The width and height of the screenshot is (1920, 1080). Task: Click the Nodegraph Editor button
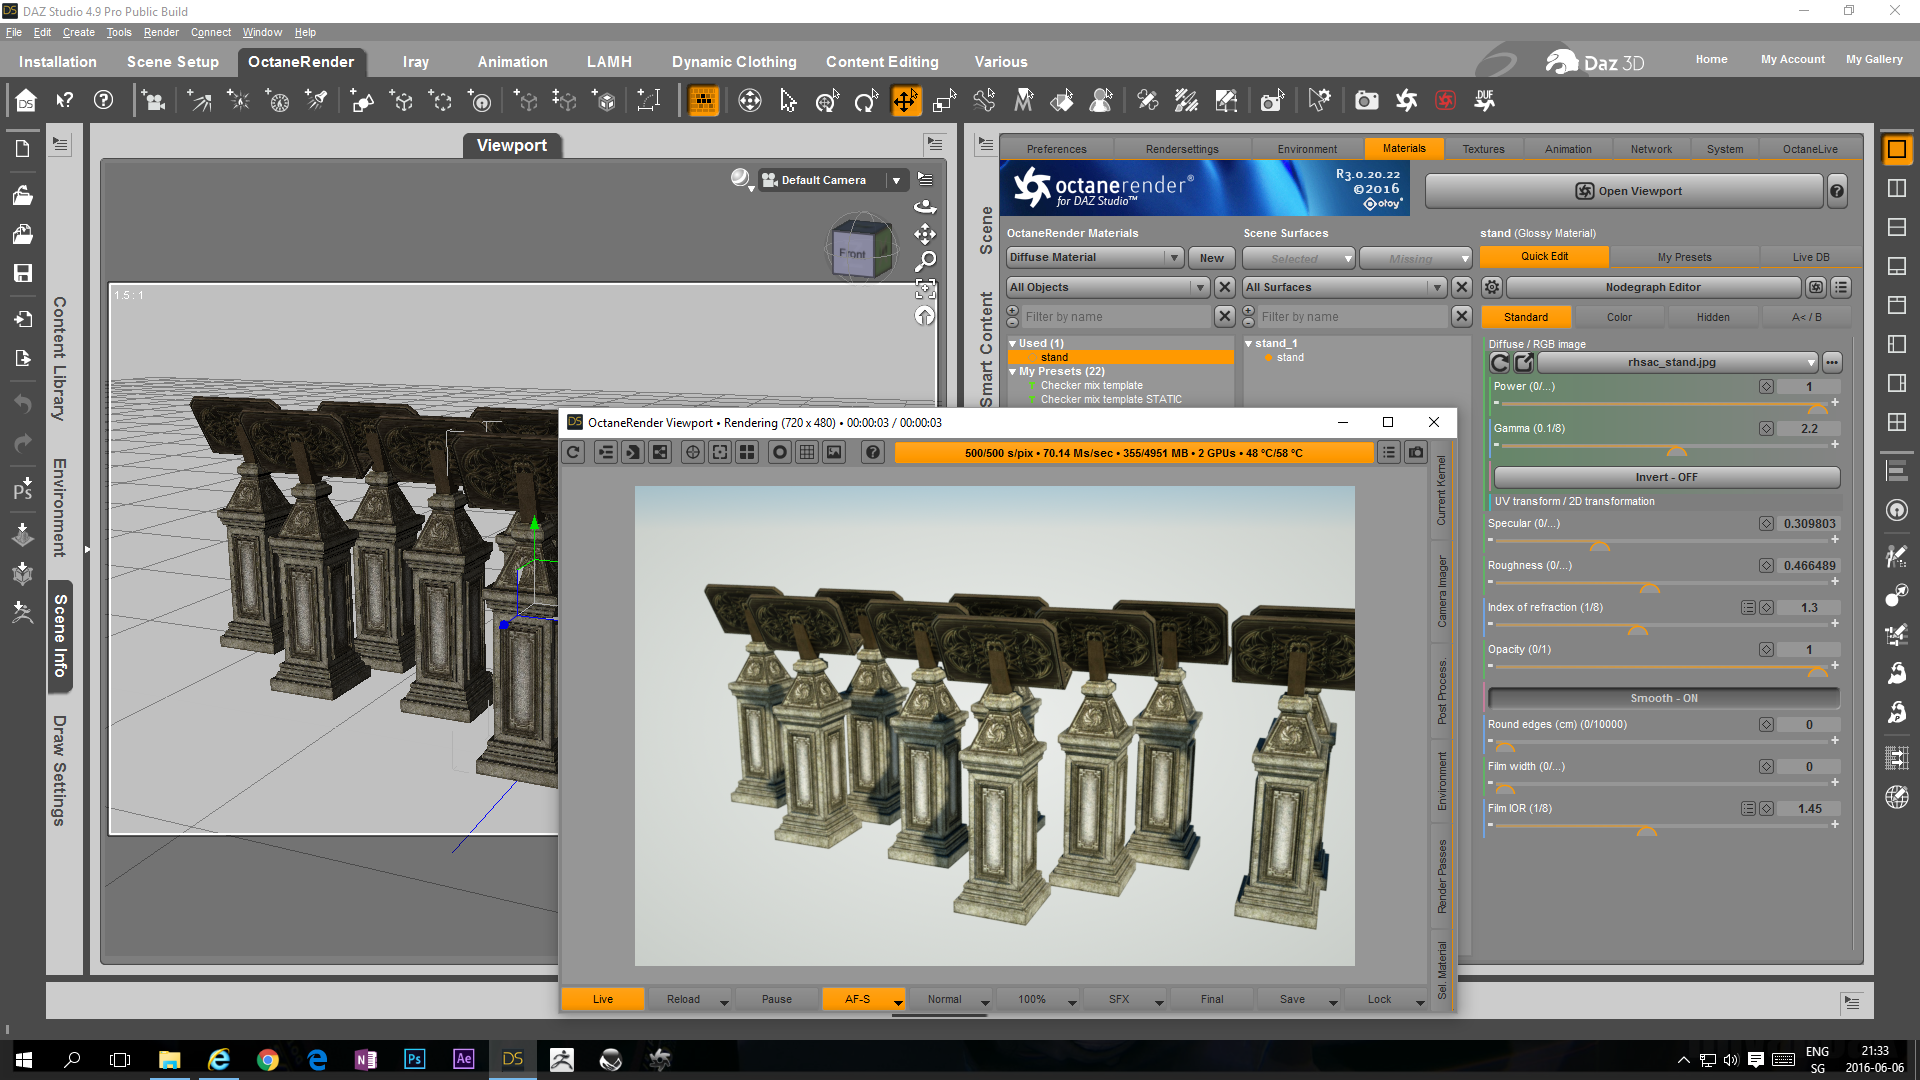tap(1652, 288)
